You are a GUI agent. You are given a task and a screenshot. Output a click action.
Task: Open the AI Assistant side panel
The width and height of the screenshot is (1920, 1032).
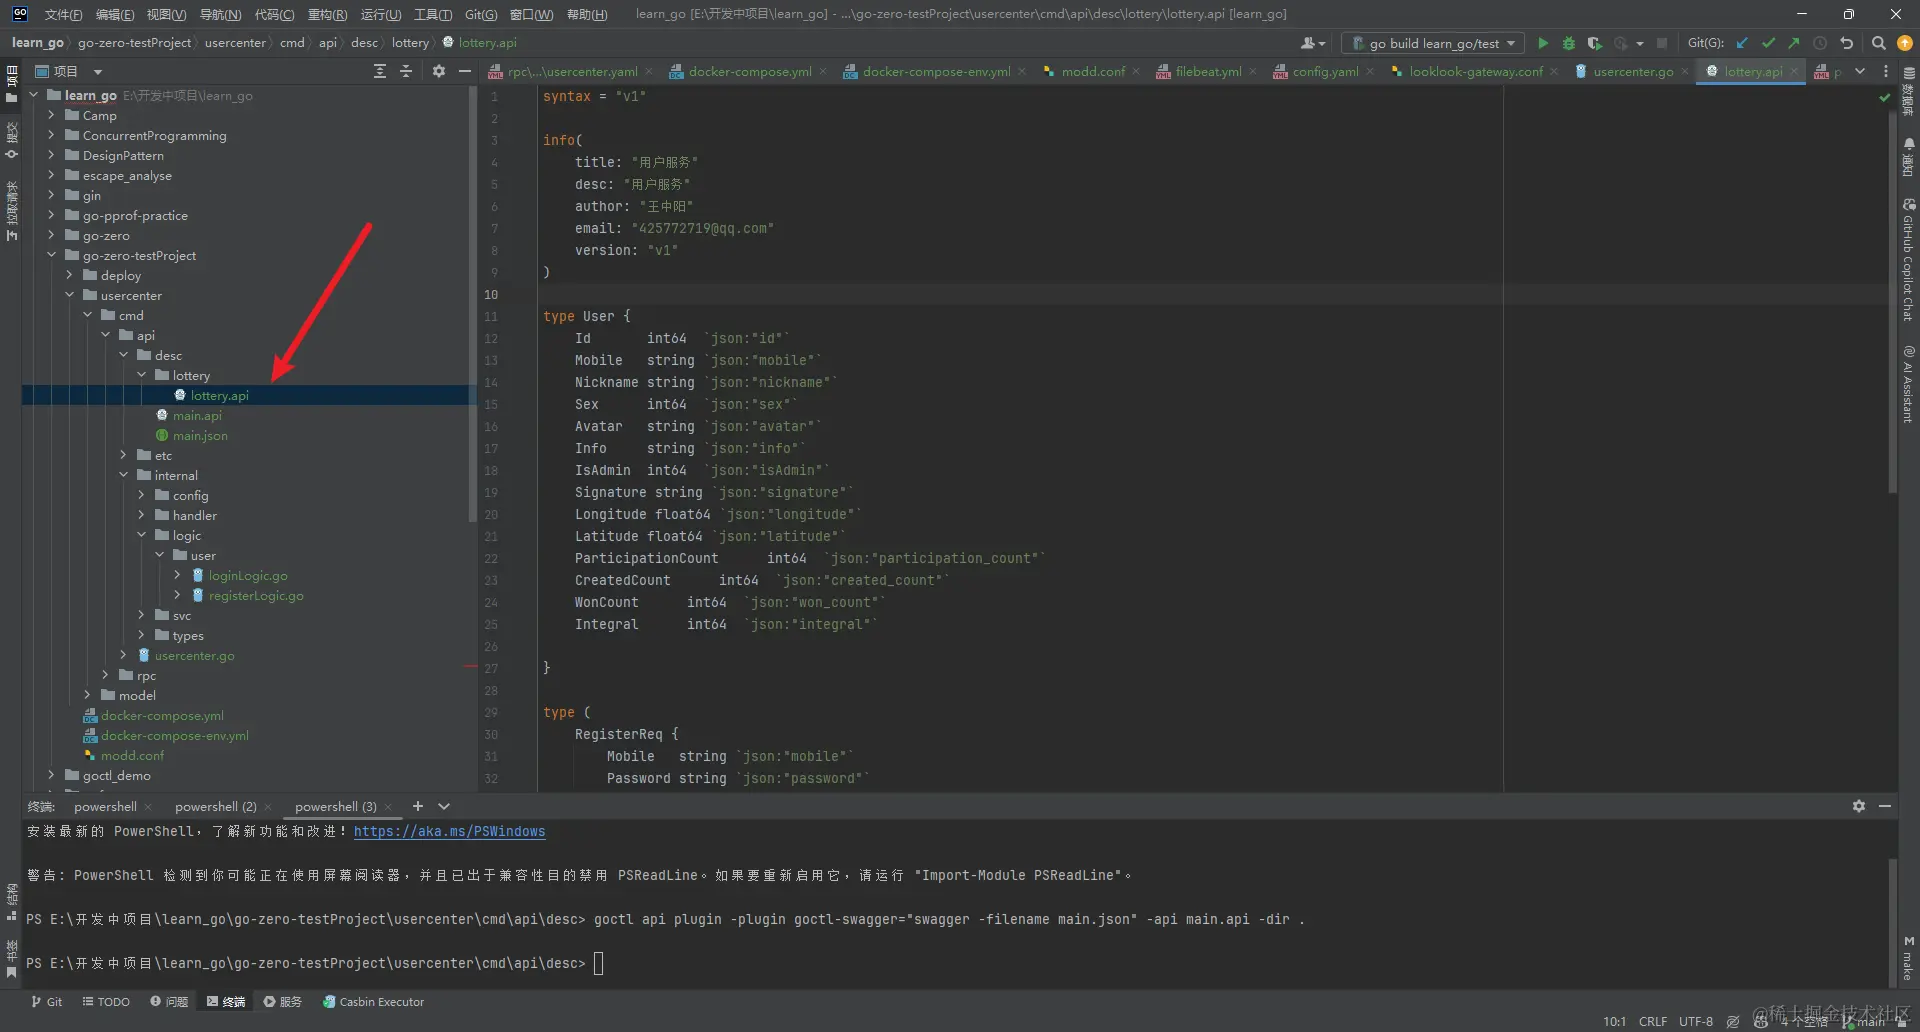click(1908, 384)
